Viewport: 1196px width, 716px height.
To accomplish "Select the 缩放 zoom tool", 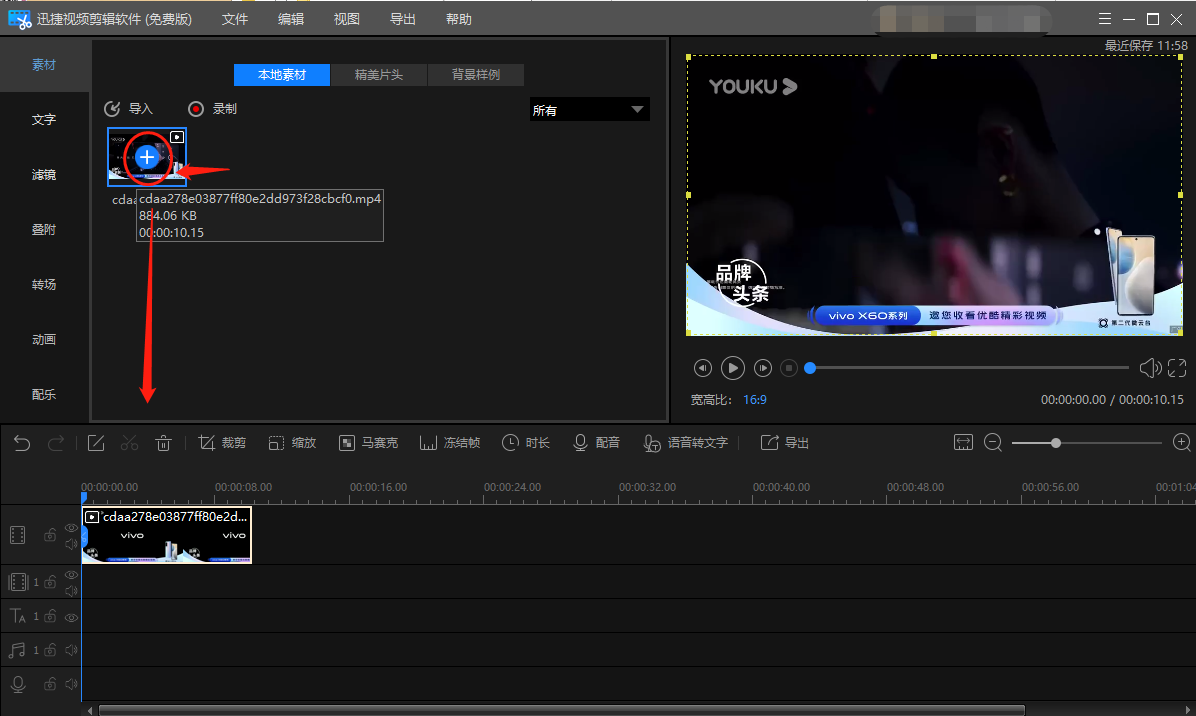I will click(x=292, y=443).
